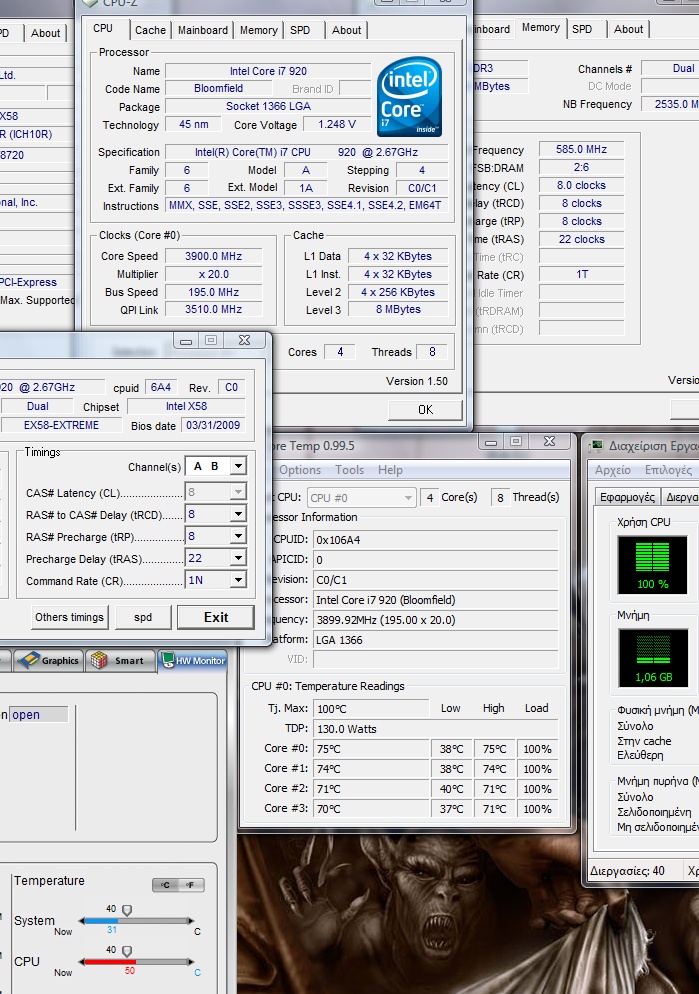This screenshot has height=994, width=699.
Task: Click the Core Speed value 3900.0 MHz
Action: 214,256
